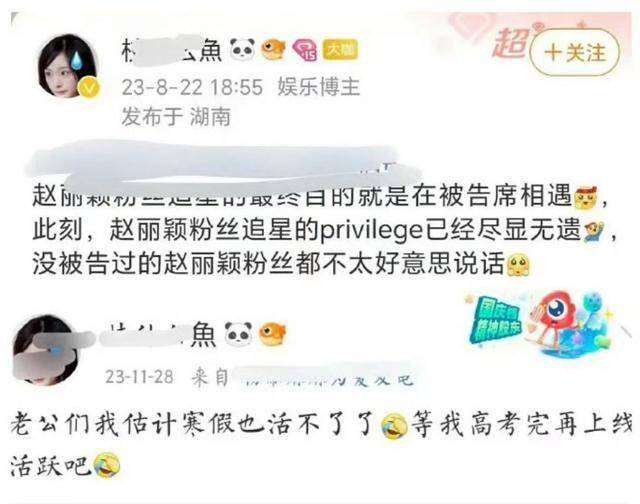Open the pink membership level 15 badge
This screenshot has height=504, width=640.
coord(304,50)
